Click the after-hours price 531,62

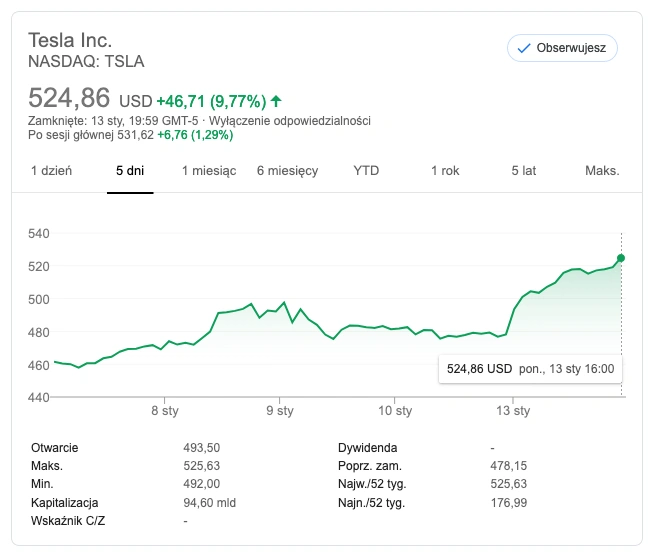[x=136, y=135]
